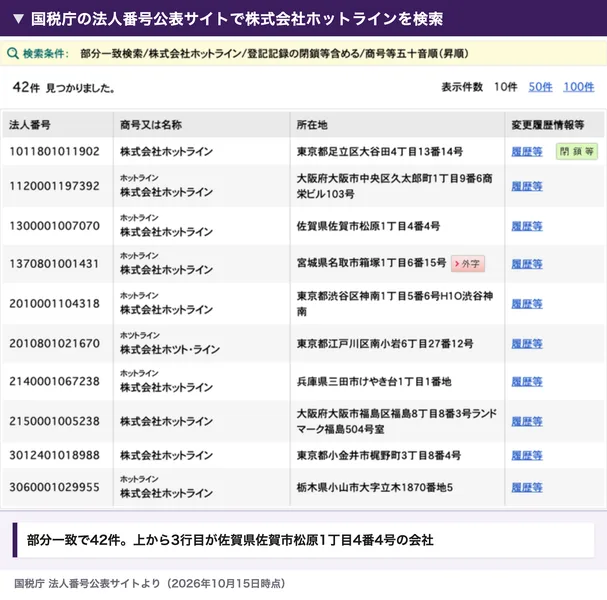Click address 栃木県小山市大字立木1870番地5
607x600 pixels.
[375, 487]
